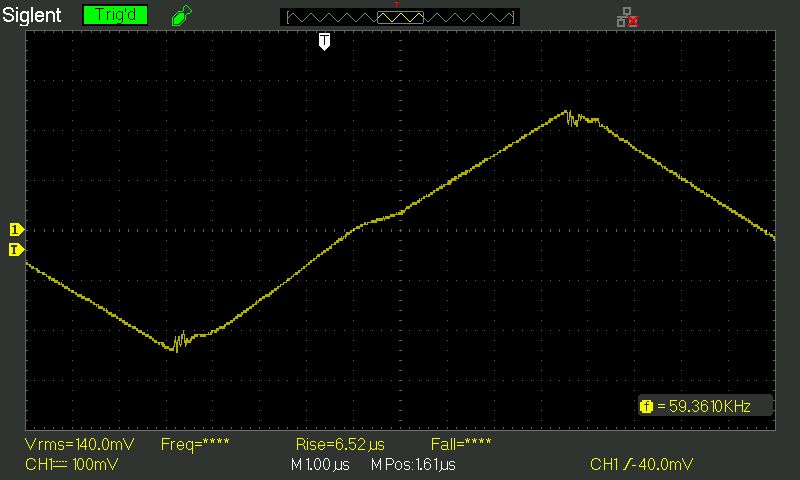Screen dimensions: 800x480
Task: Click the Siglent brand logo
Action: [x=32, y=15]
